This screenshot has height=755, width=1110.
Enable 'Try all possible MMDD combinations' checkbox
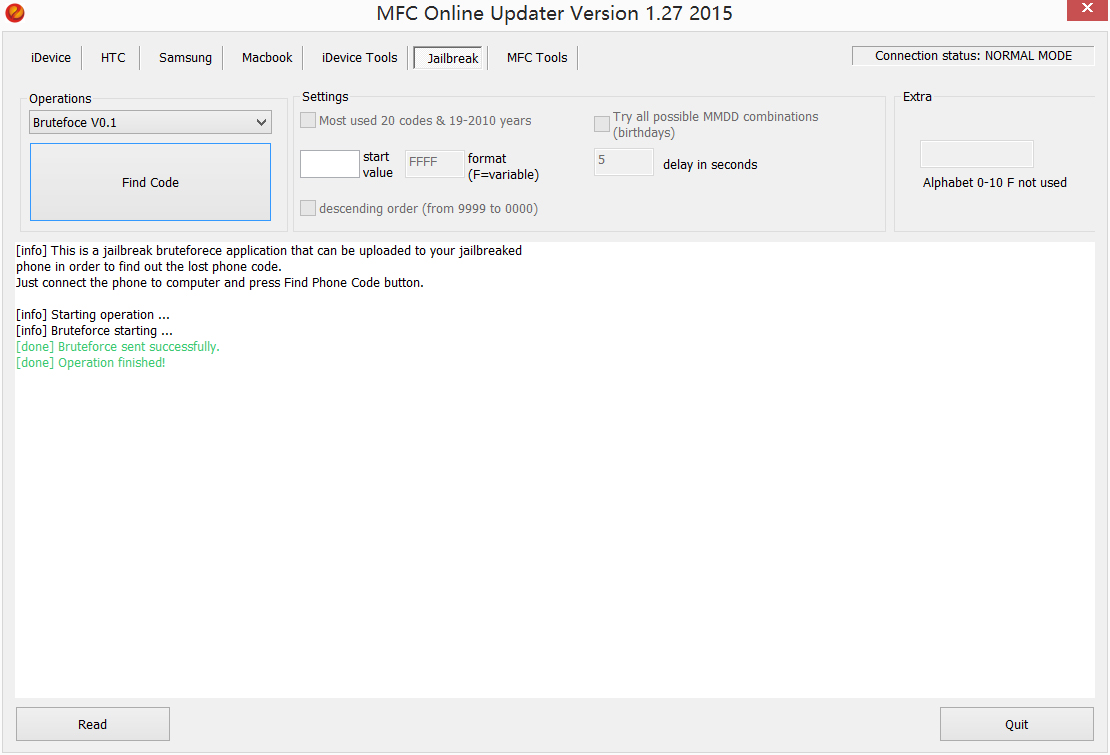pyautogui.click(x=602, y=124)
